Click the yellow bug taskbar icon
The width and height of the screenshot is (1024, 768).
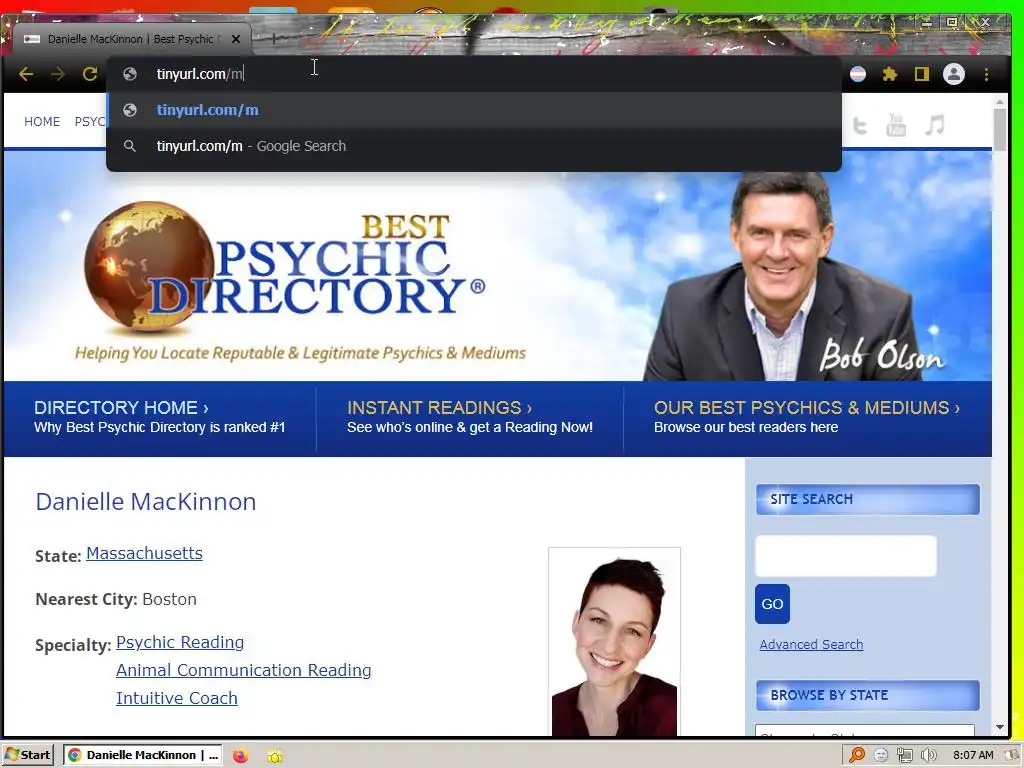(x=275, y=756)
